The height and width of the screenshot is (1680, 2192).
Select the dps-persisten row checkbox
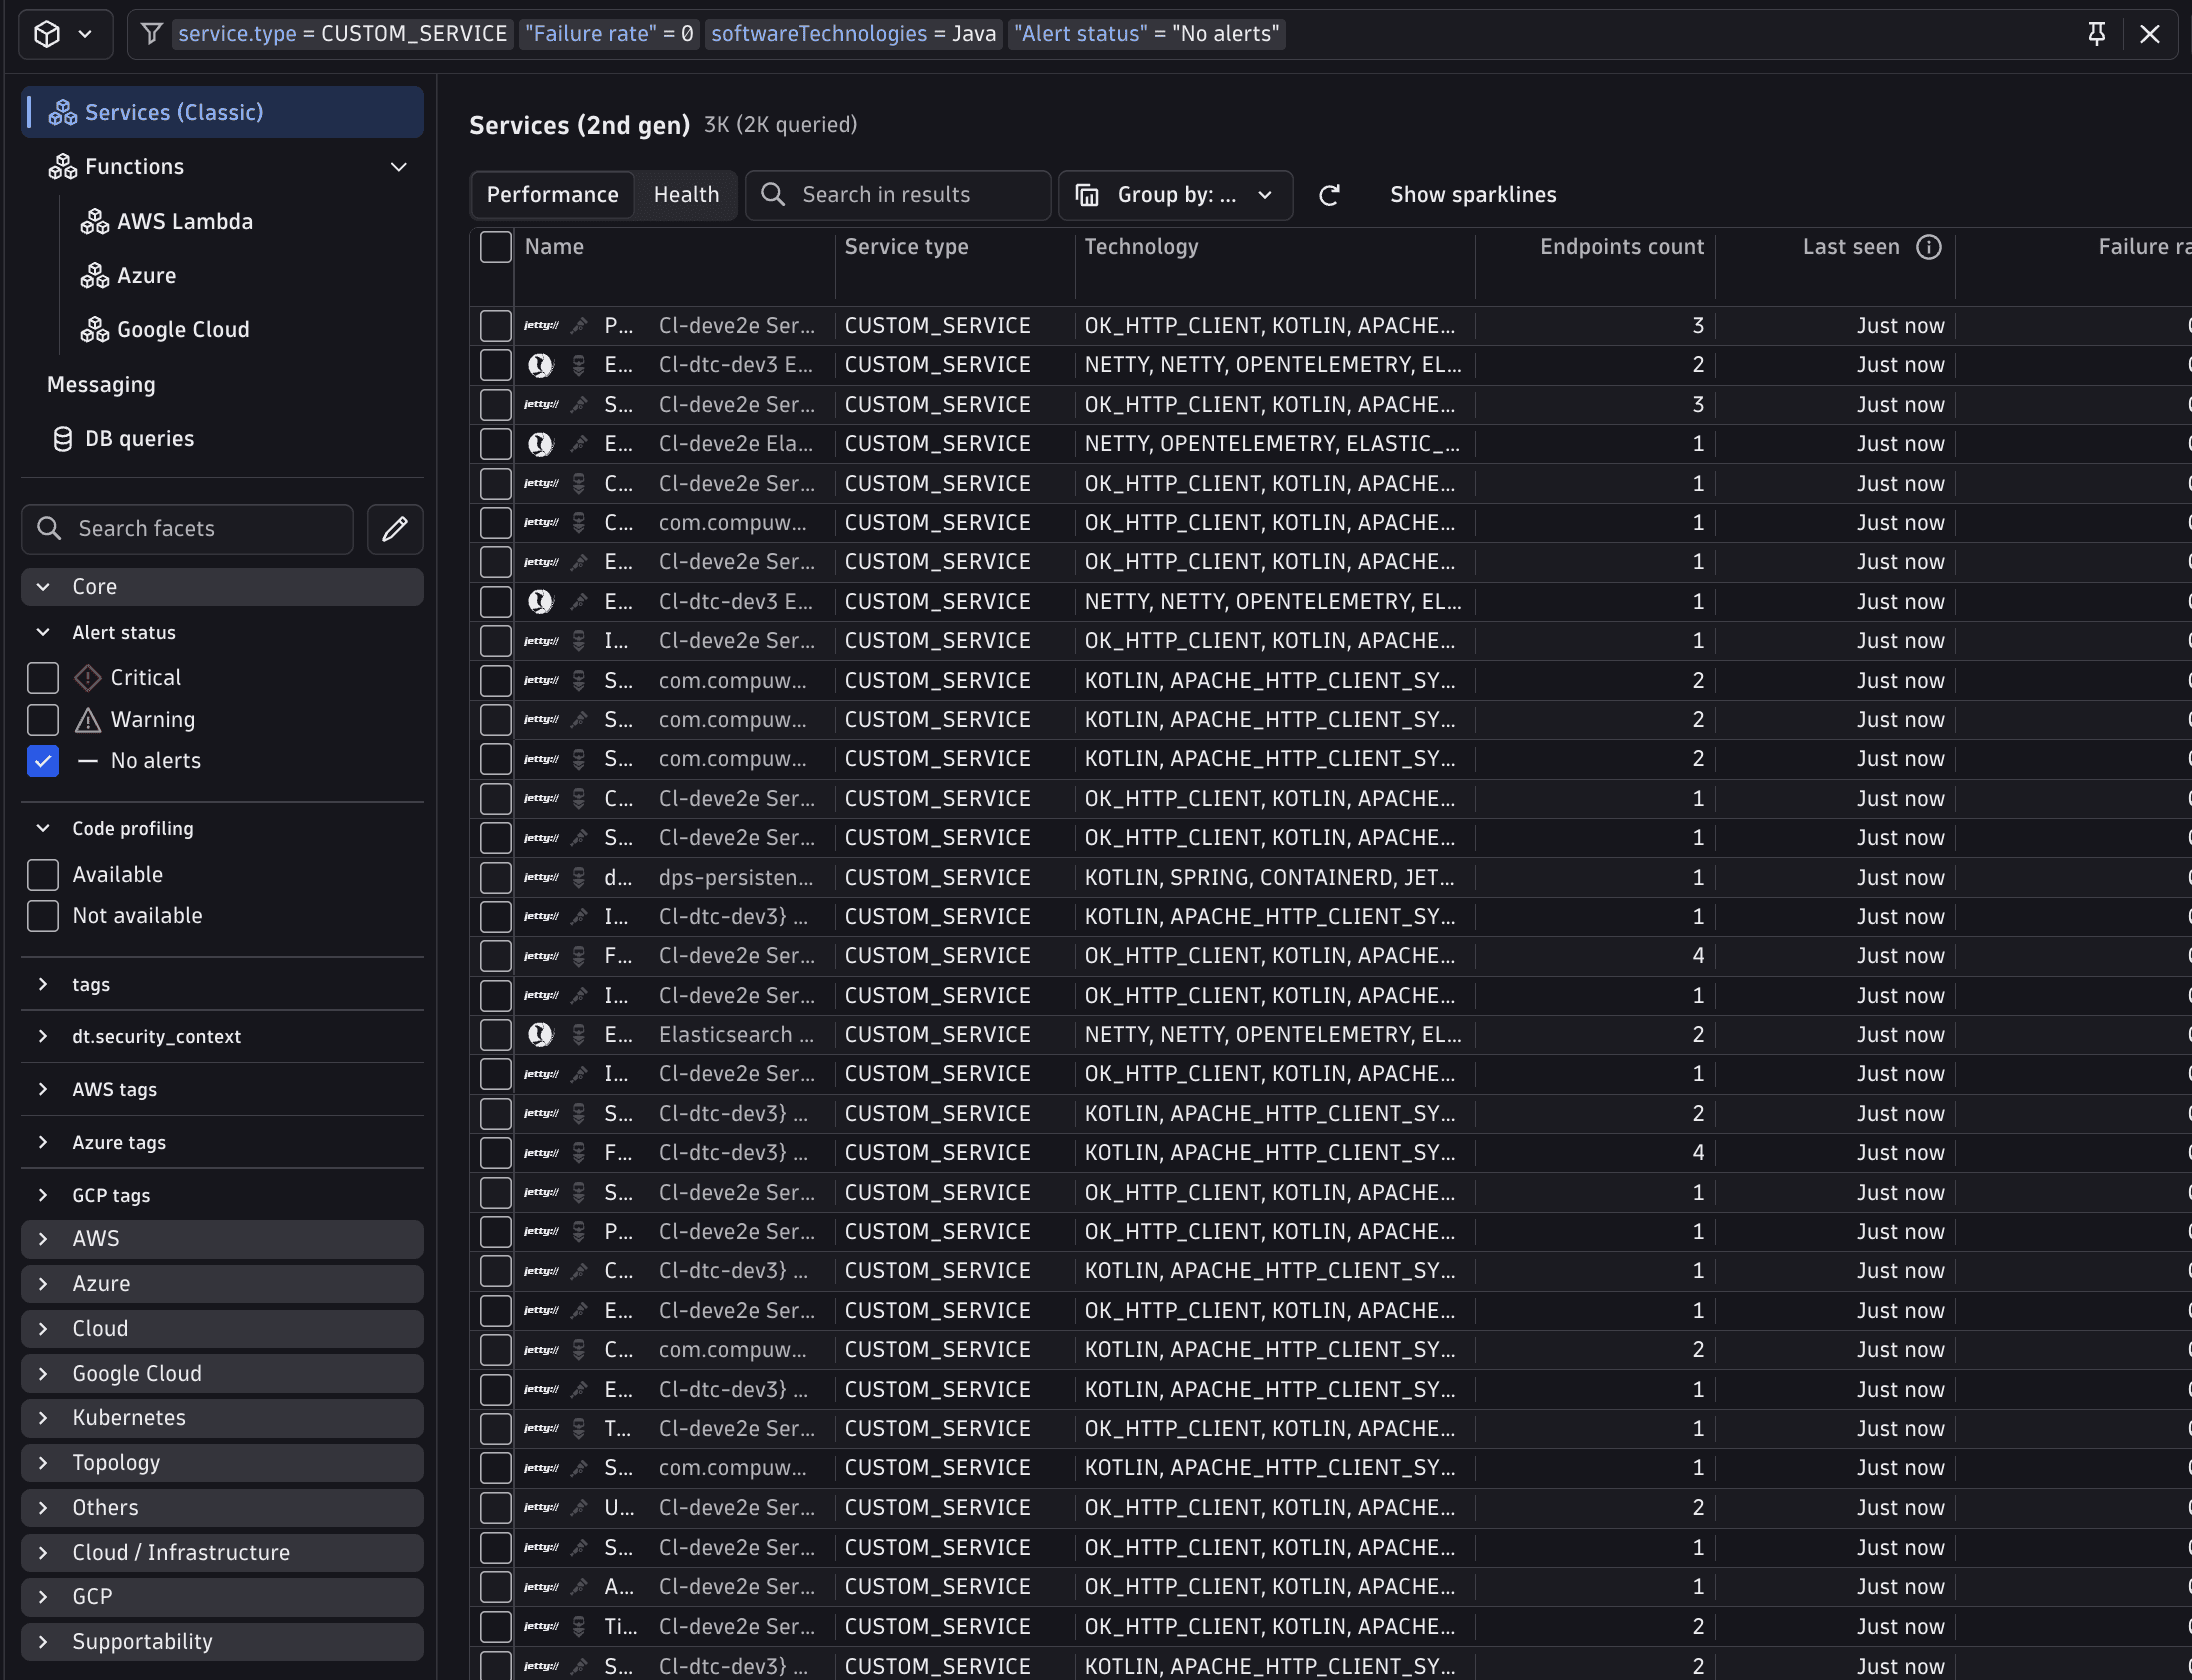coord(496,878)
